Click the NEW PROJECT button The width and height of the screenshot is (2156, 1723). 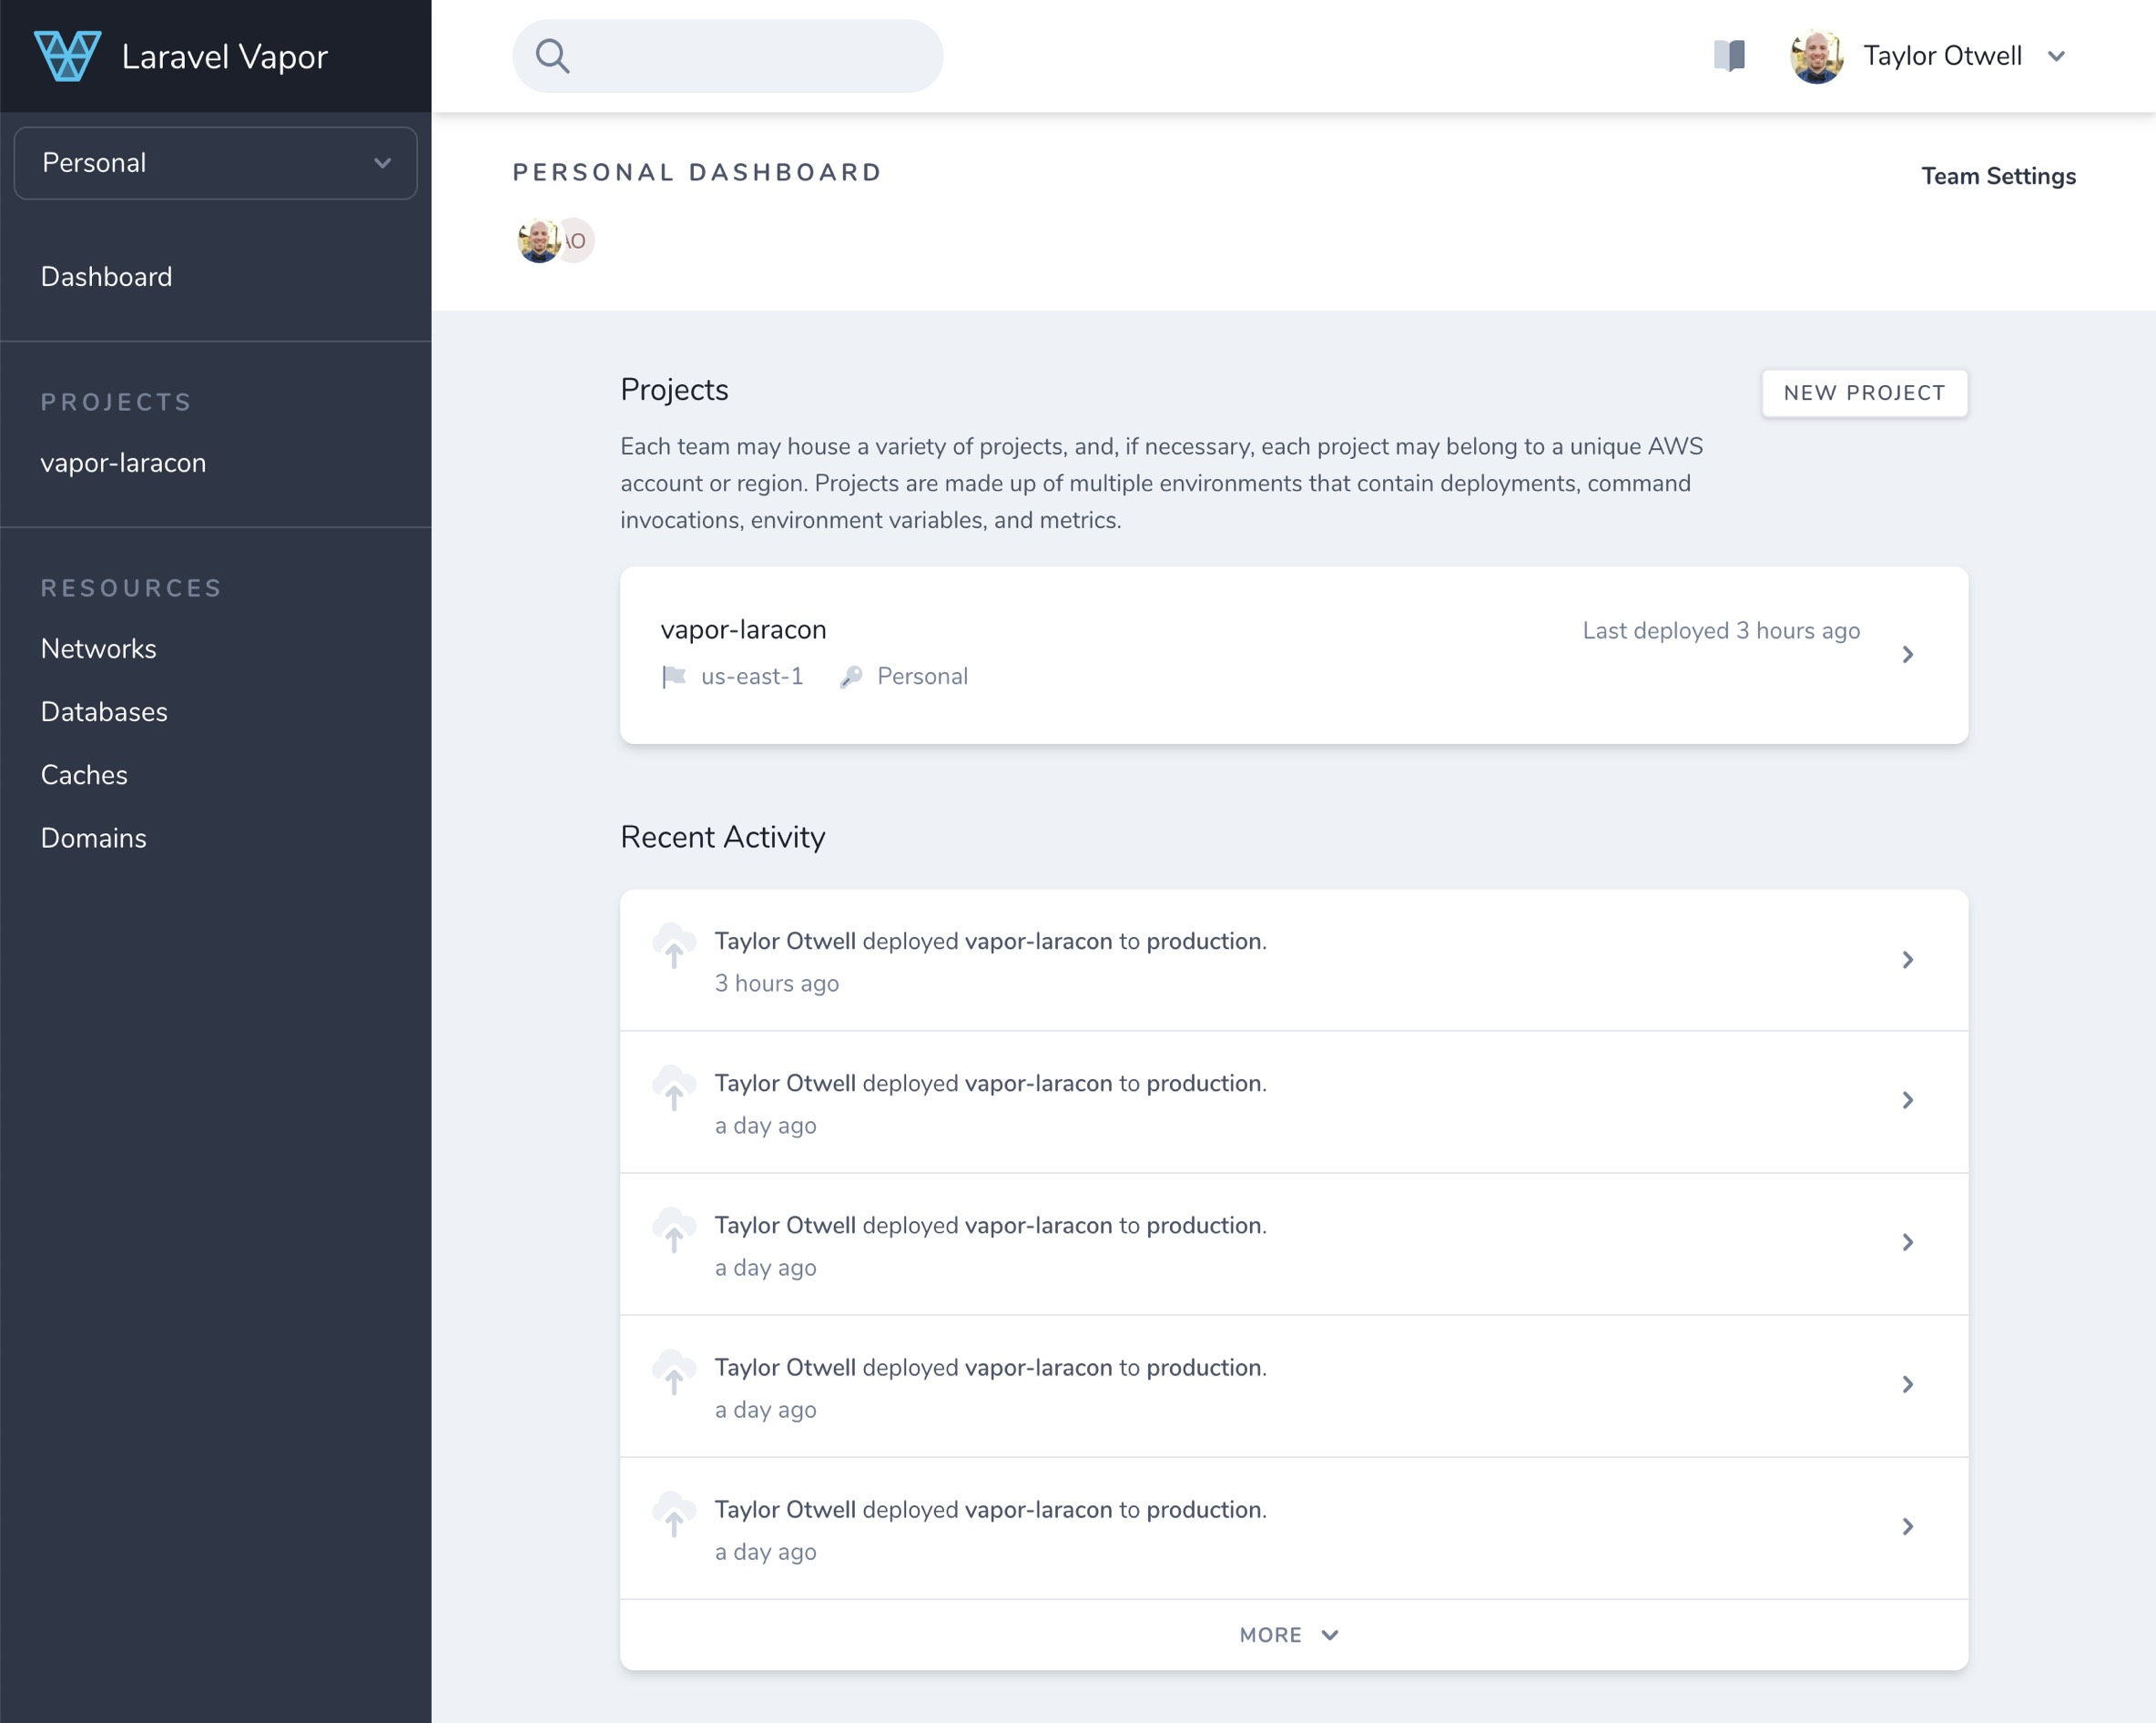[x=1864, y=393]
